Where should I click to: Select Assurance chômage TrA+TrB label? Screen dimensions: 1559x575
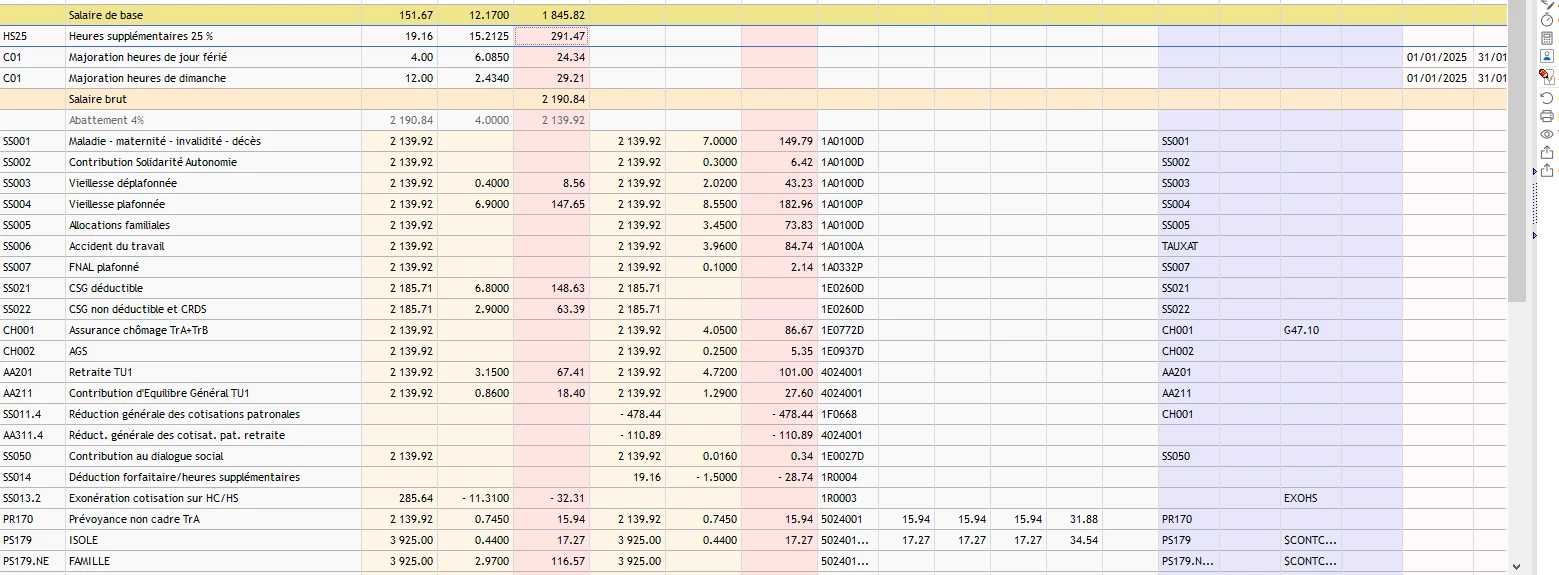click(x=138, y=330)
